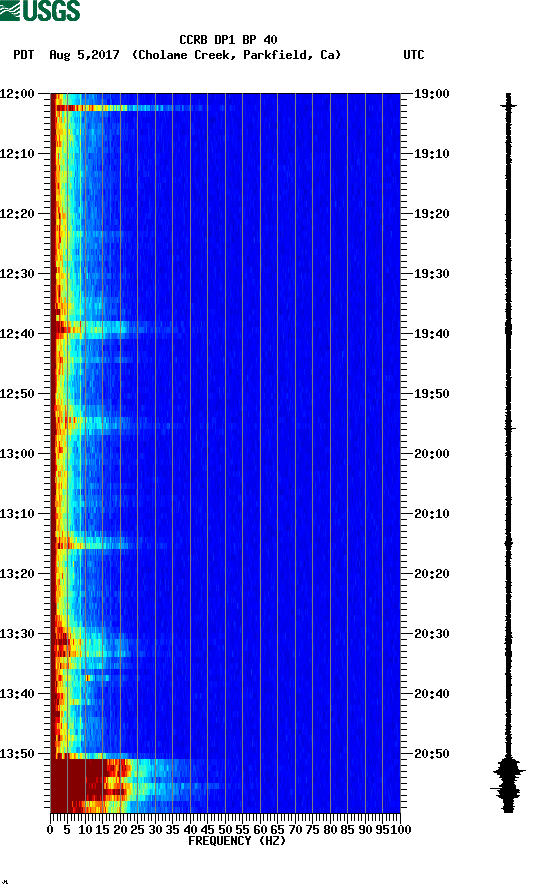The height and width of the screenshot is (893, 552).
Task: Click the 20:00 UTC time label
Action: pos(431,454)
